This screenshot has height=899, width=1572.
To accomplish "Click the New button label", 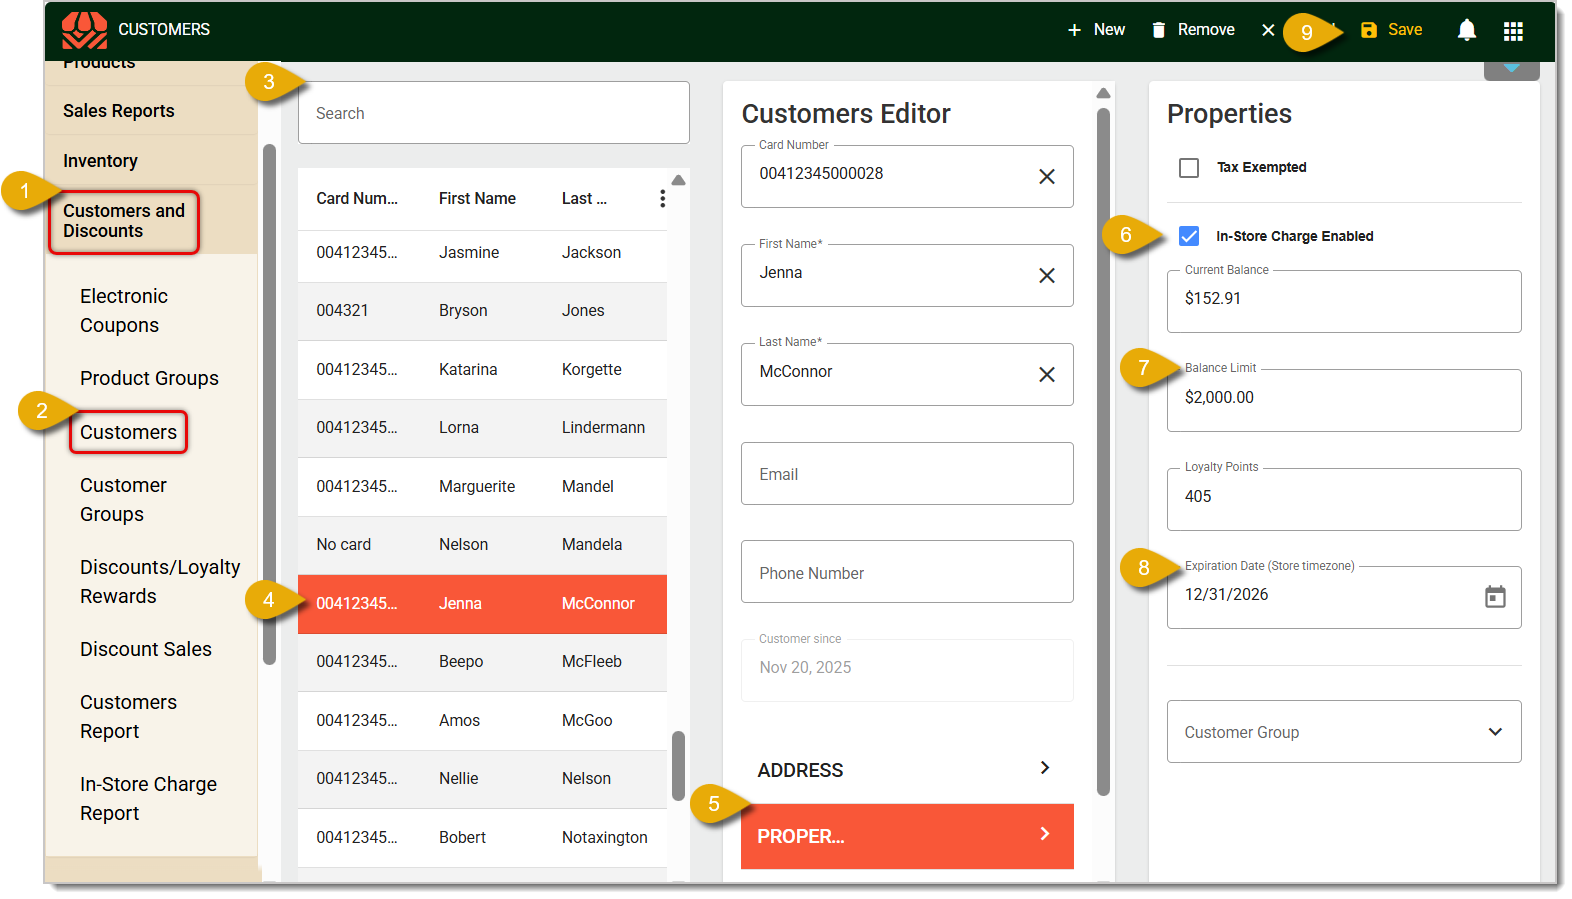I will pos(1109,30).
